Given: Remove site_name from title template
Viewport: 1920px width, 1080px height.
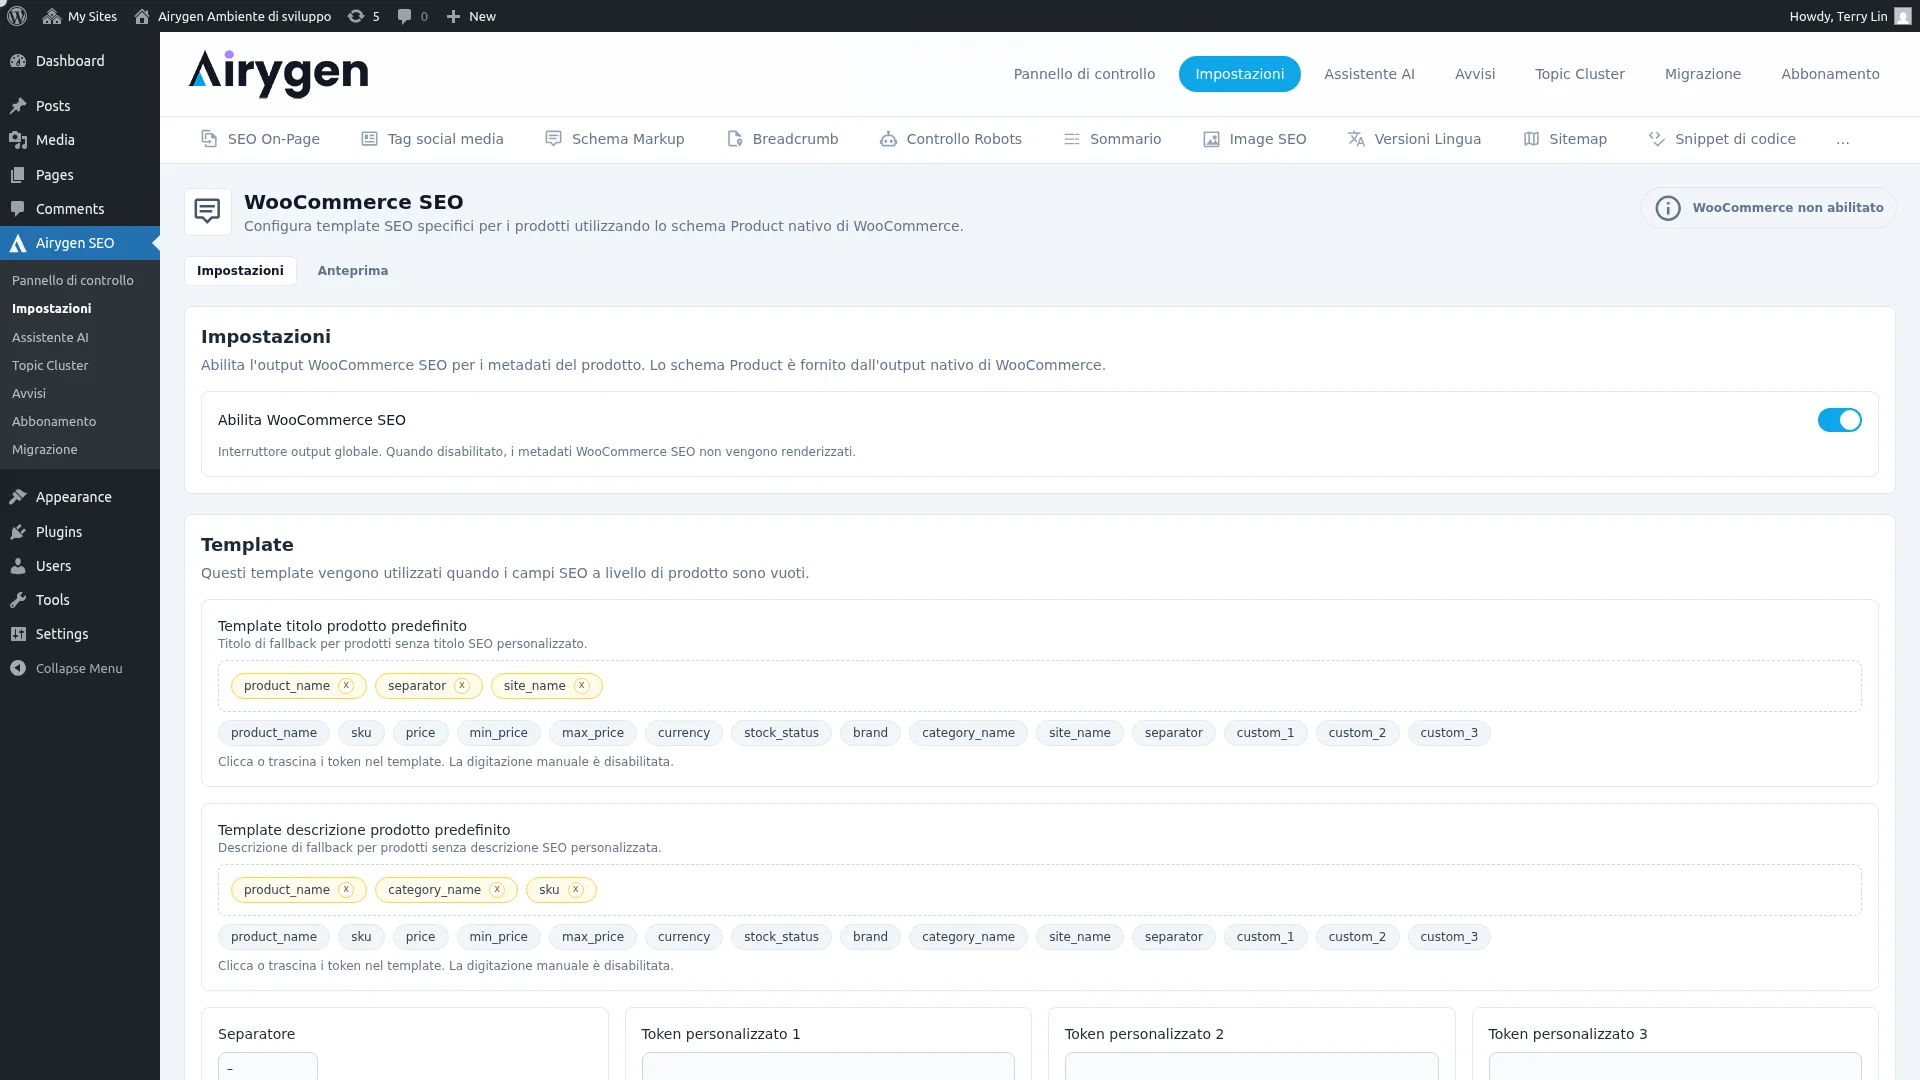Looking at the screenshot, I should click(581, 686).
